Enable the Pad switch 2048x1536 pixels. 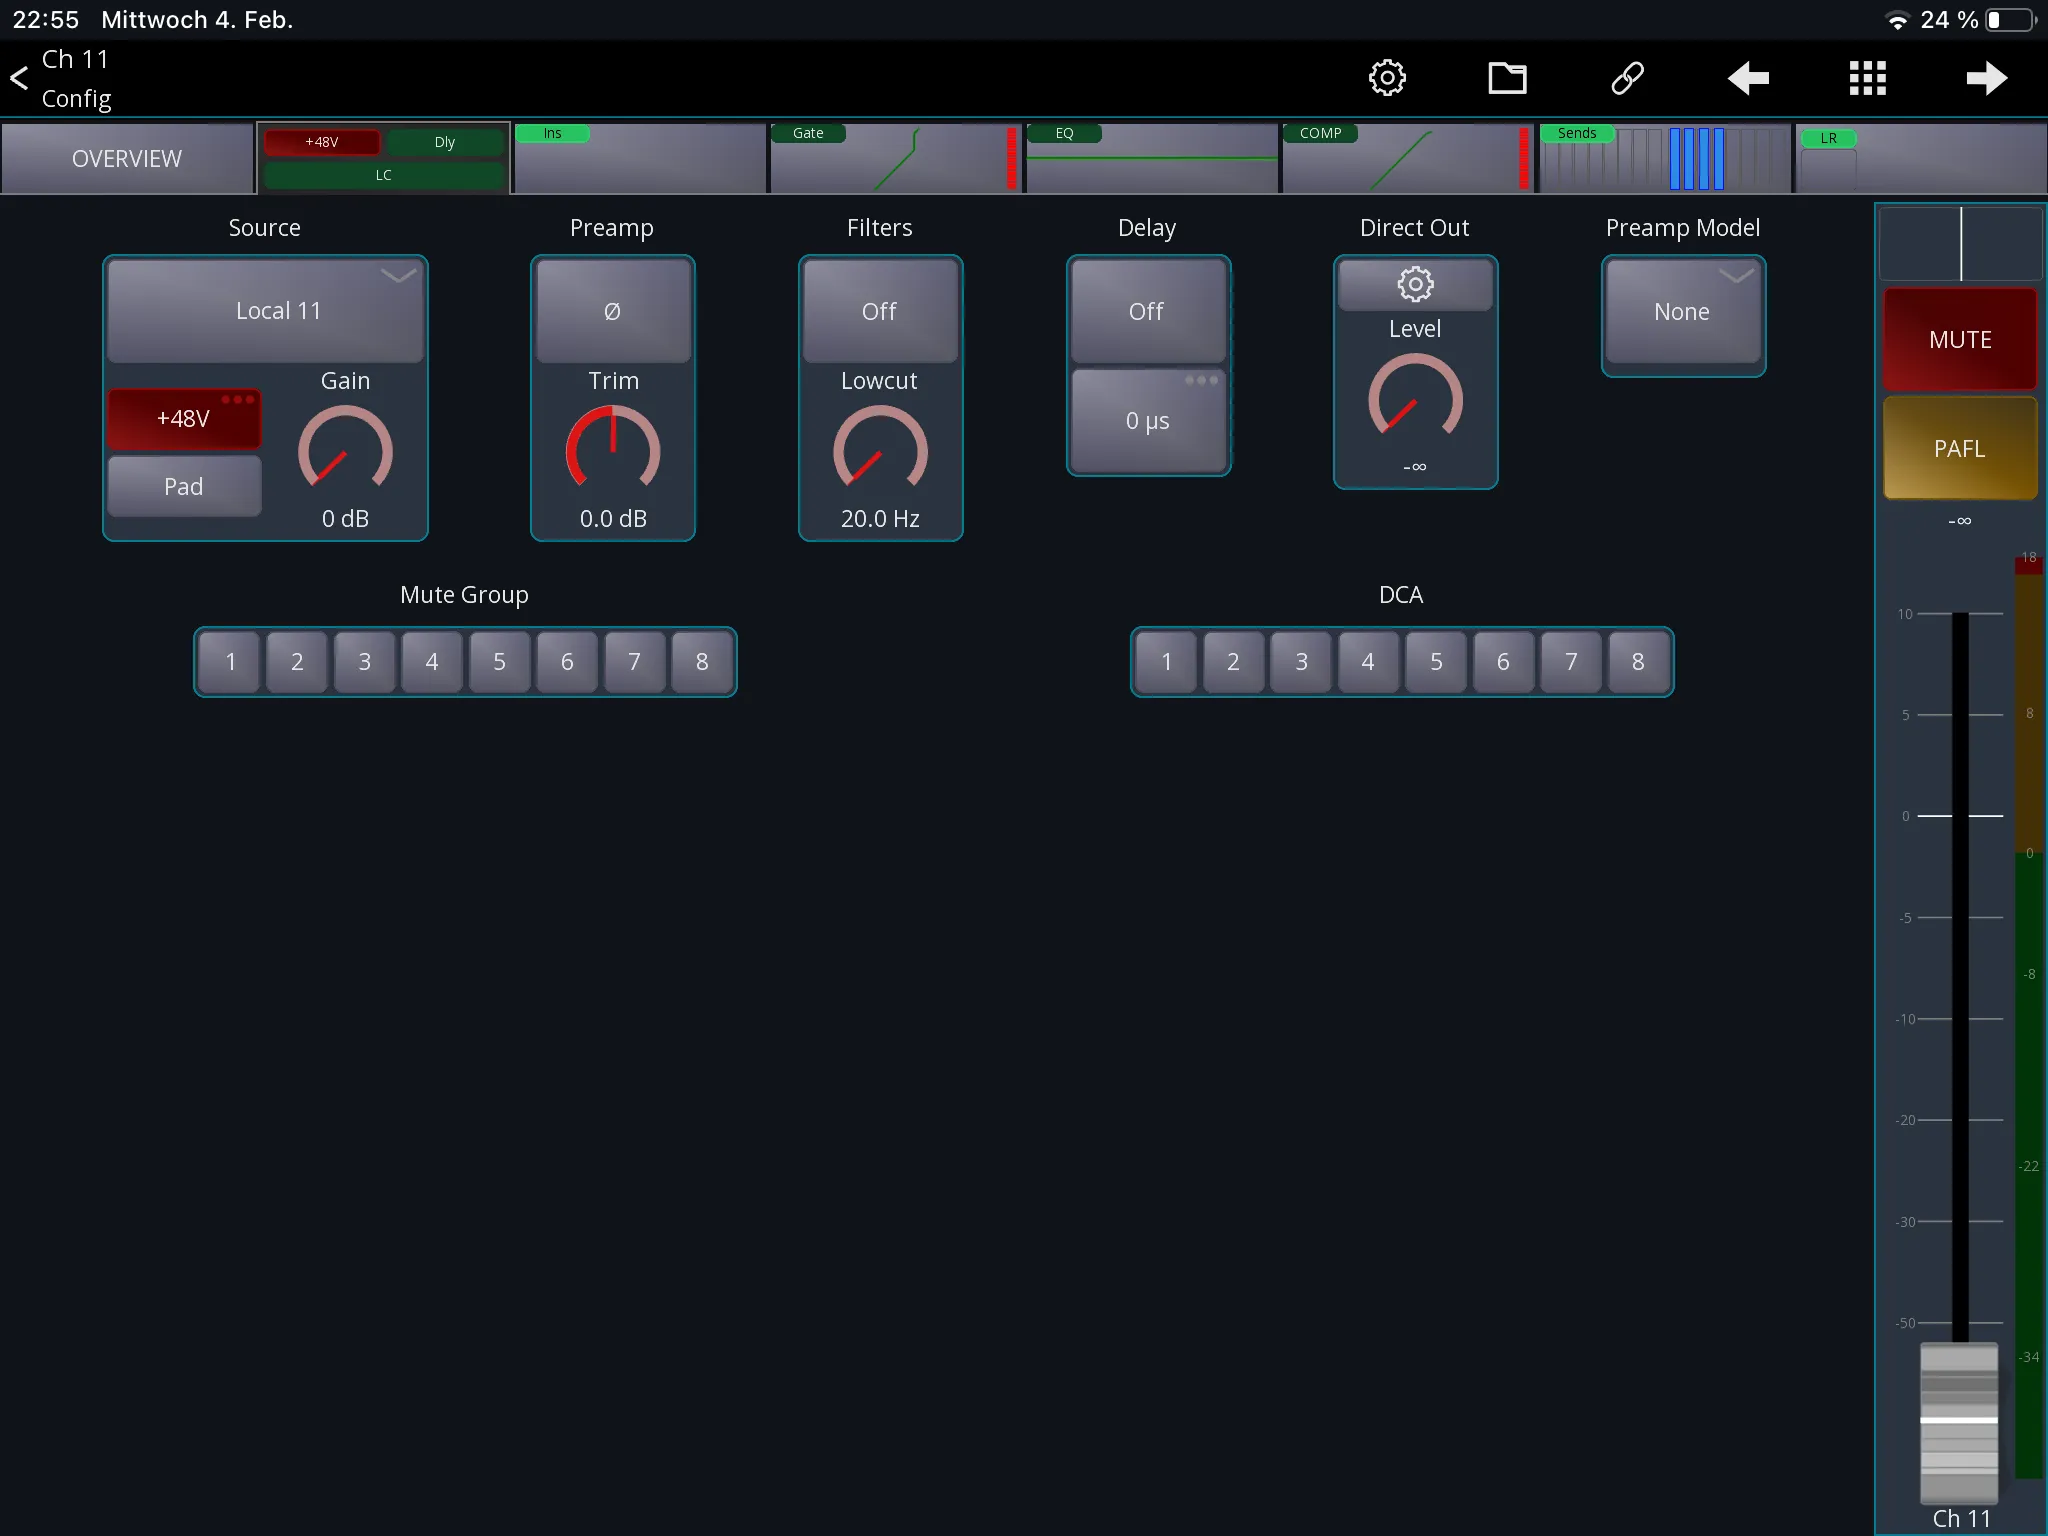click(x=184, y=486)
